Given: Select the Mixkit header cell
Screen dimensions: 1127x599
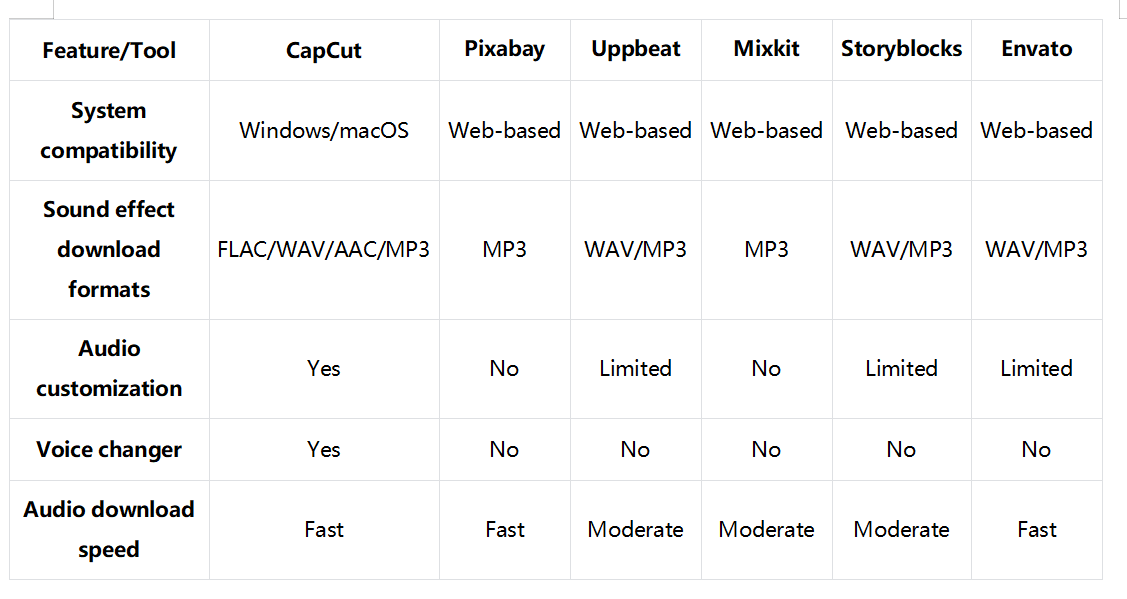Looking at the screenshot, I should pyautogui.click(x=766, y=48).
